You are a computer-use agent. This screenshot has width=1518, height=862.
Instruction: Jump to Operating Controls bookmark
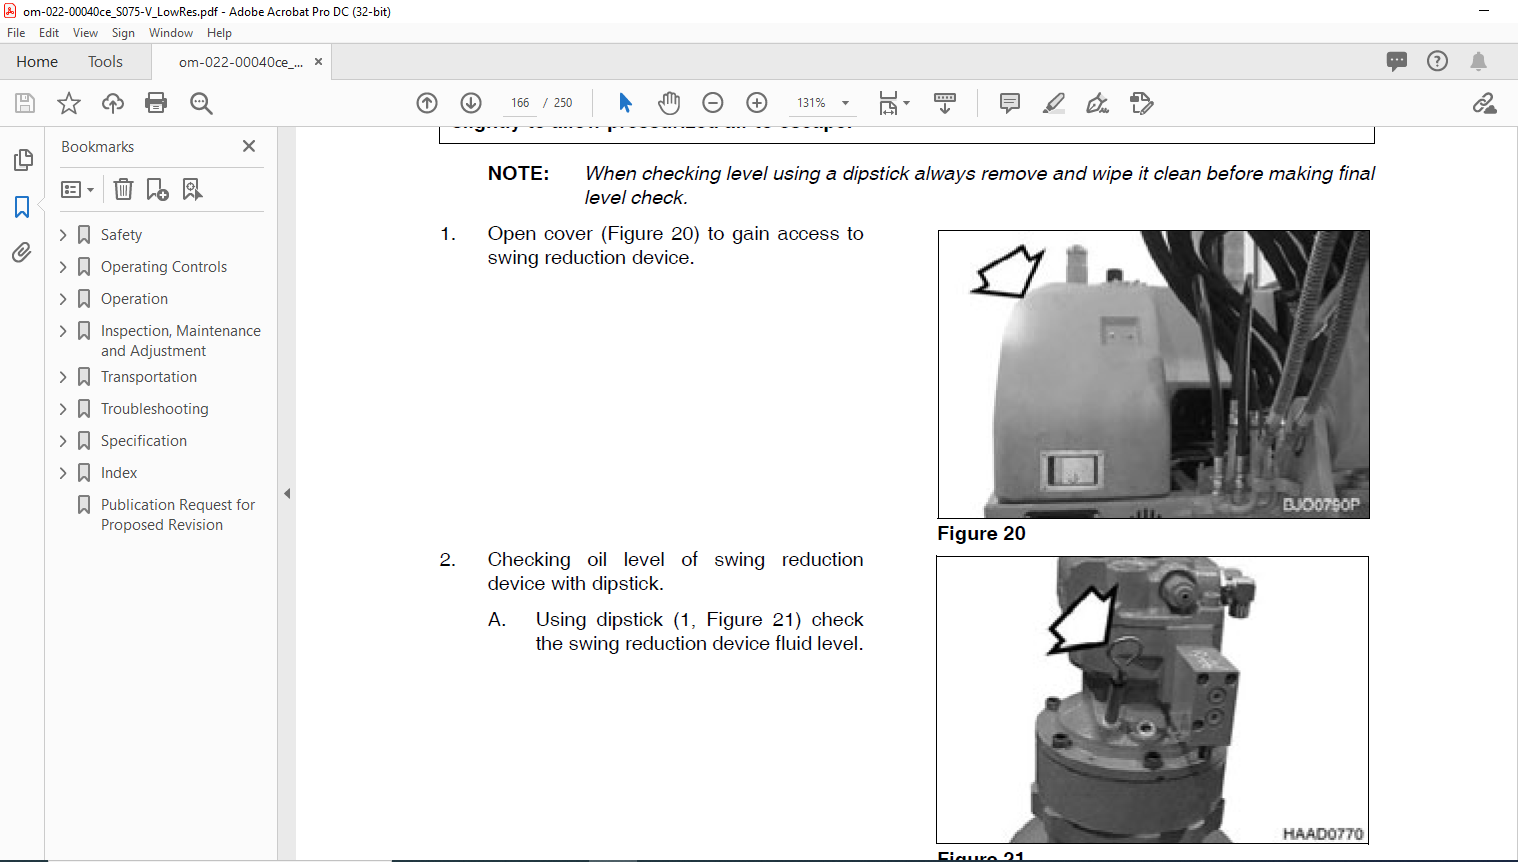[164, 267]
